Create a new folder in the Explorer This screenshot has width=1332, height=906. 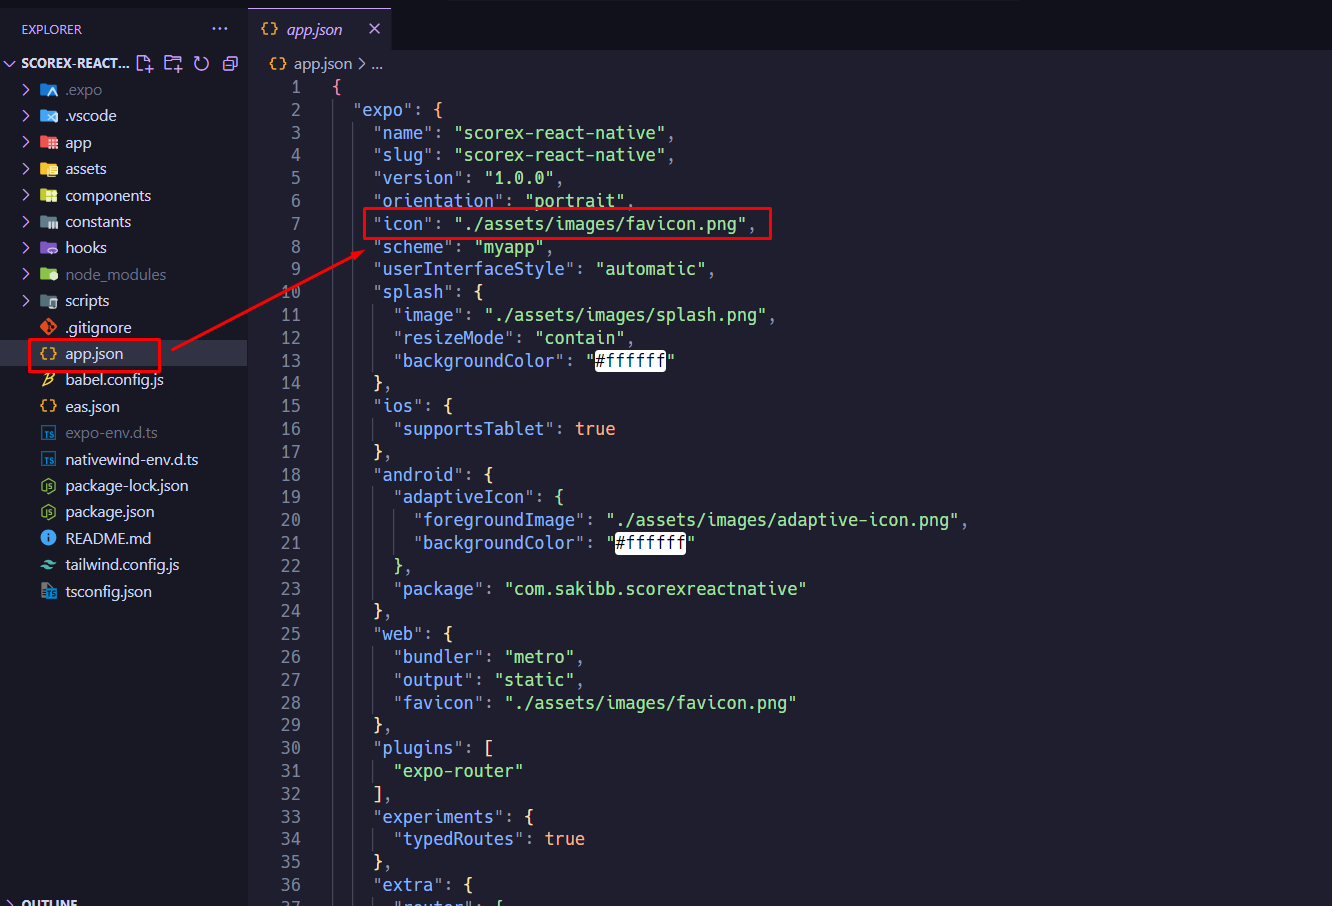(x=172, y=63)
